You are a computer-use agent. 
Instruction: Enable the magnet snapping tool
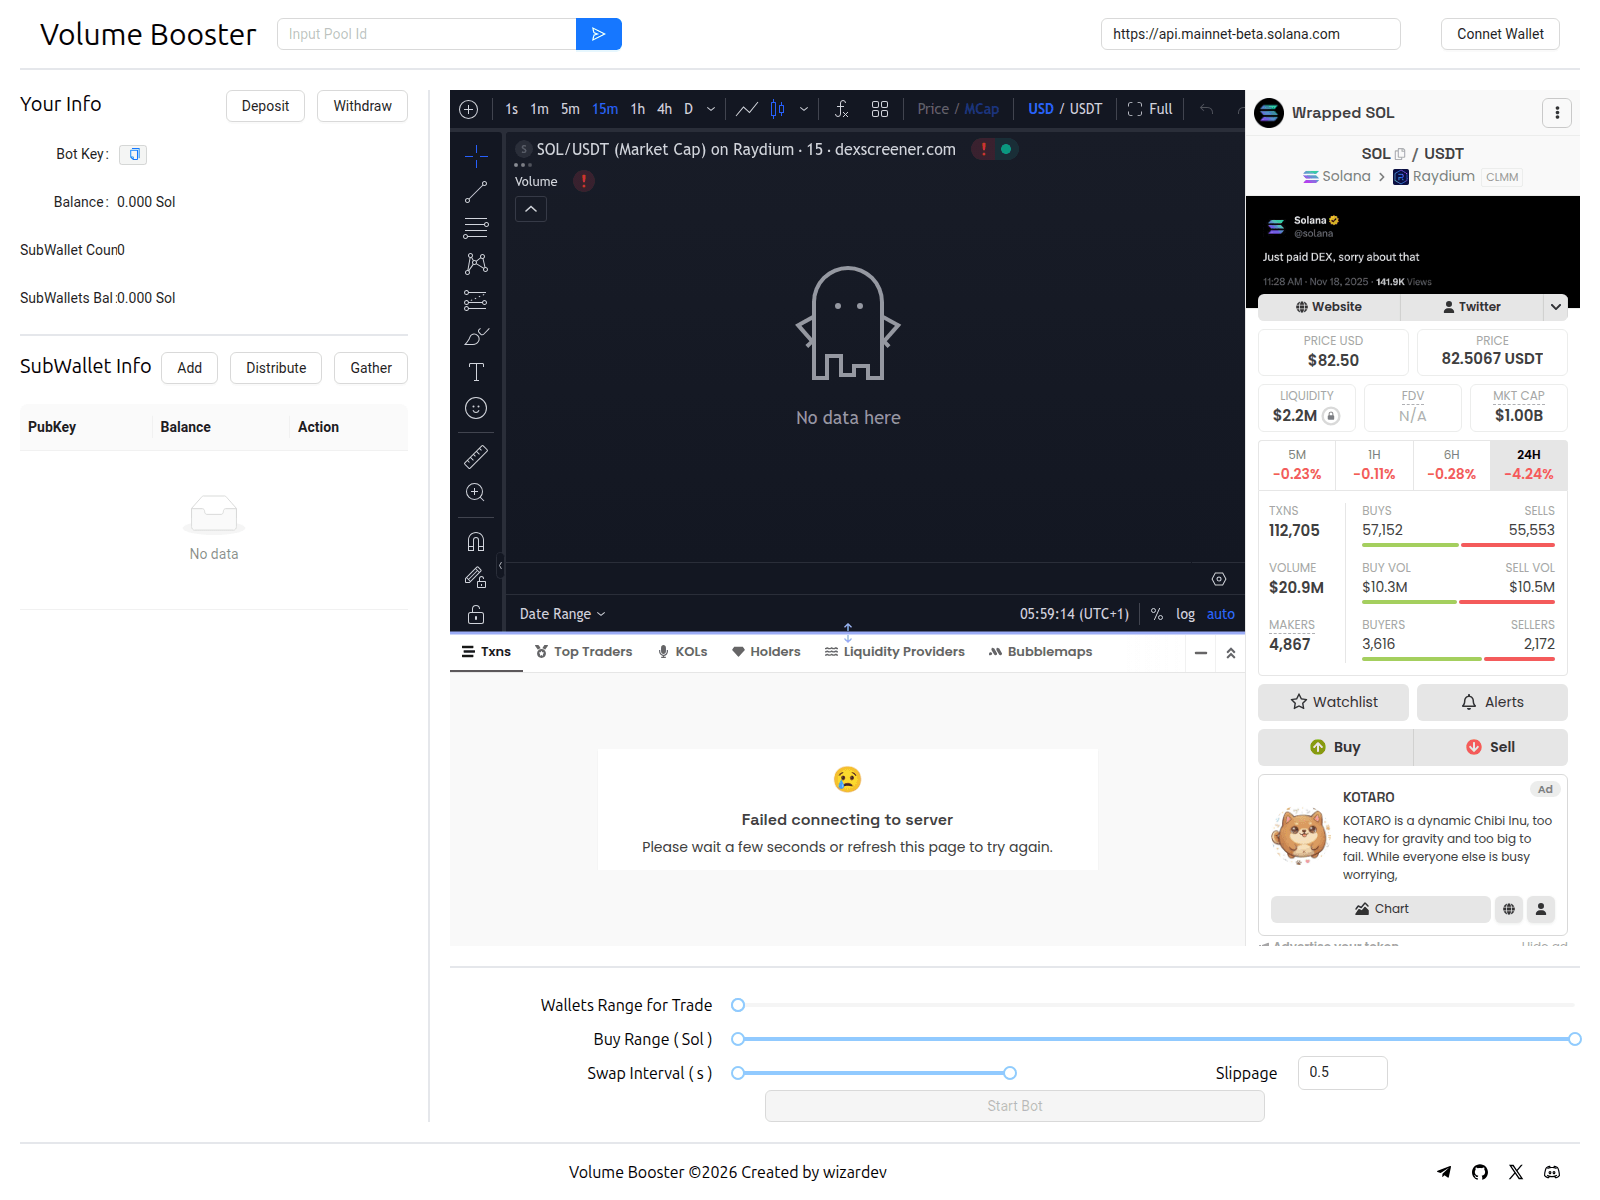[475, 541]
